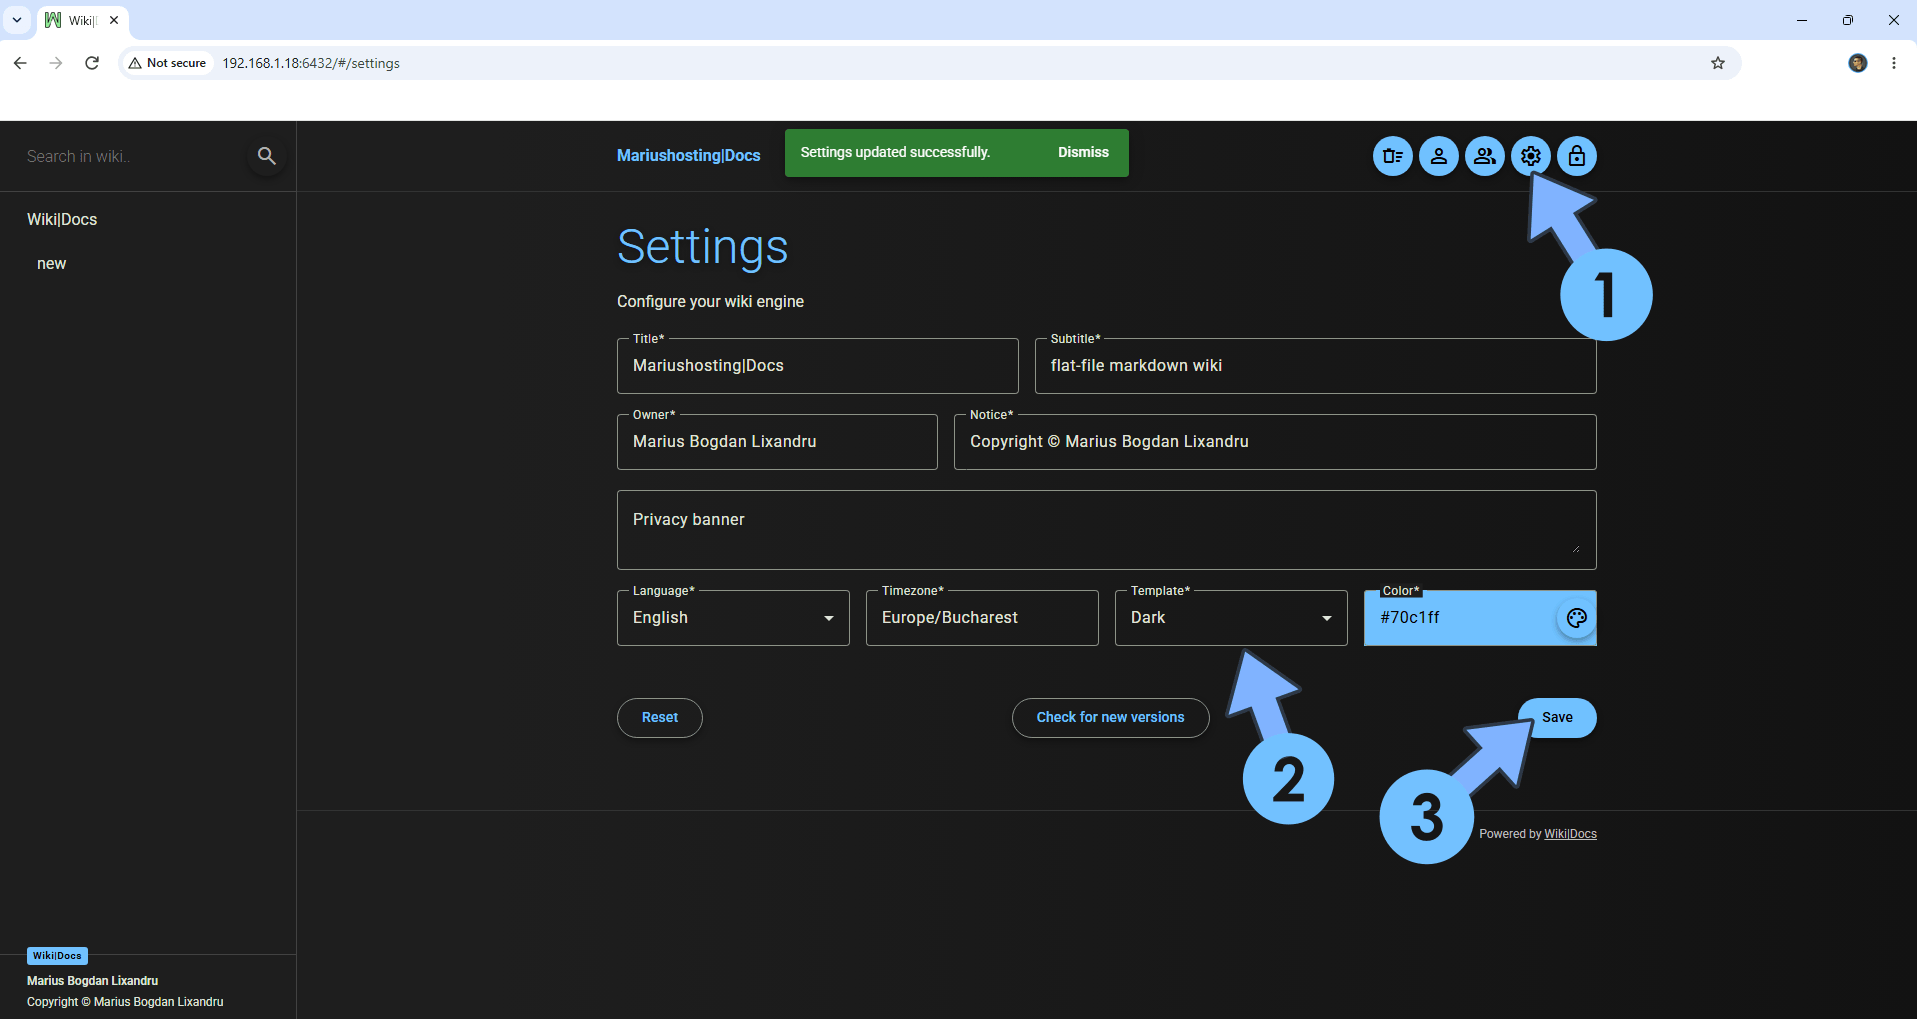Screen dimensions: 1917x1019
Task: Click the Timezone field Europe/Bucharest
Action: point(982,618)
